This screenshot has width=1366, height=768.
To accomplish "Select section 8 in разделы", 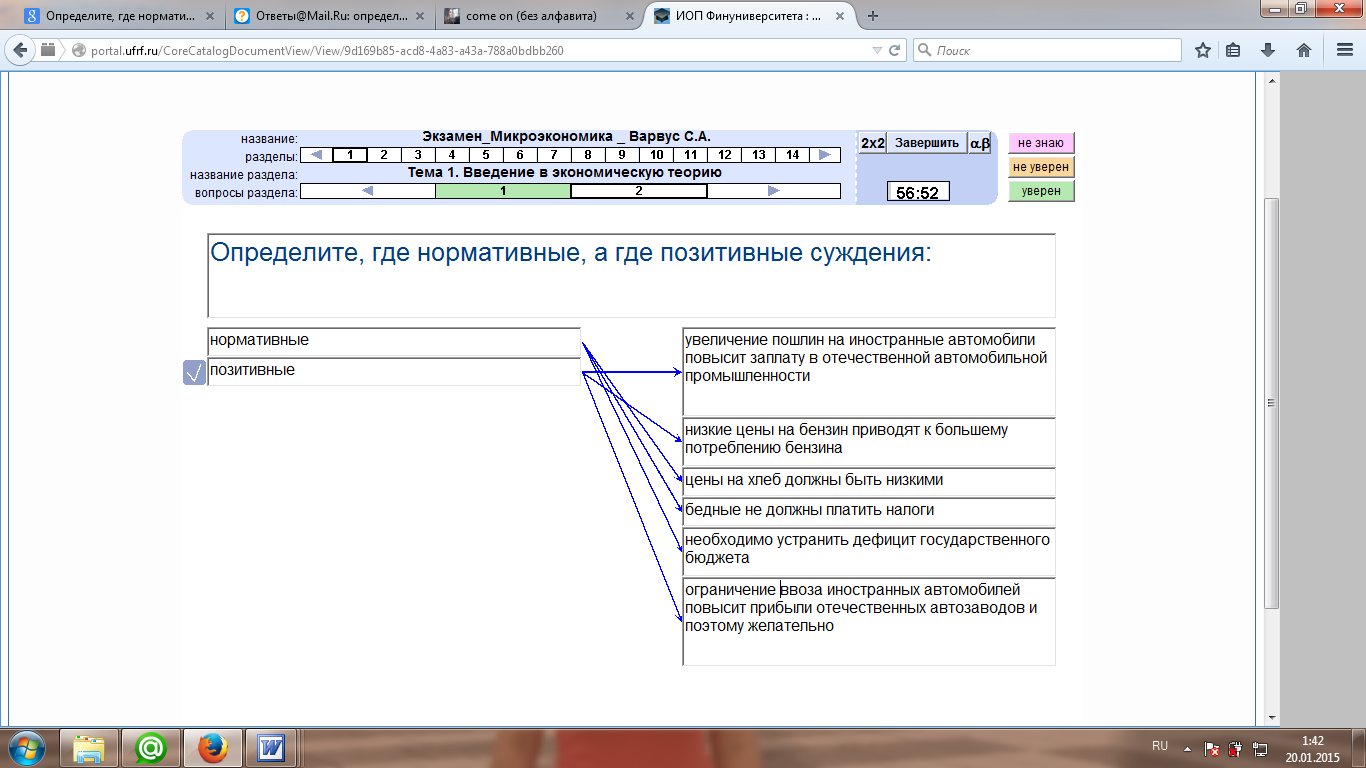I will (x=587, y=155).
